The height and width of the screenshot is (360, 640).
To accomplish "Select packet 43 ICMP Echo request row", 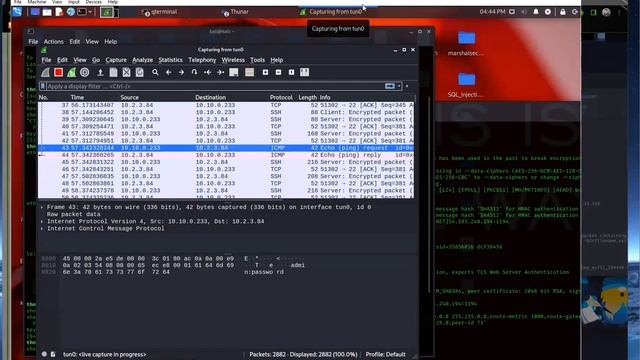I will pyautogui.click(x=226, y=148).
